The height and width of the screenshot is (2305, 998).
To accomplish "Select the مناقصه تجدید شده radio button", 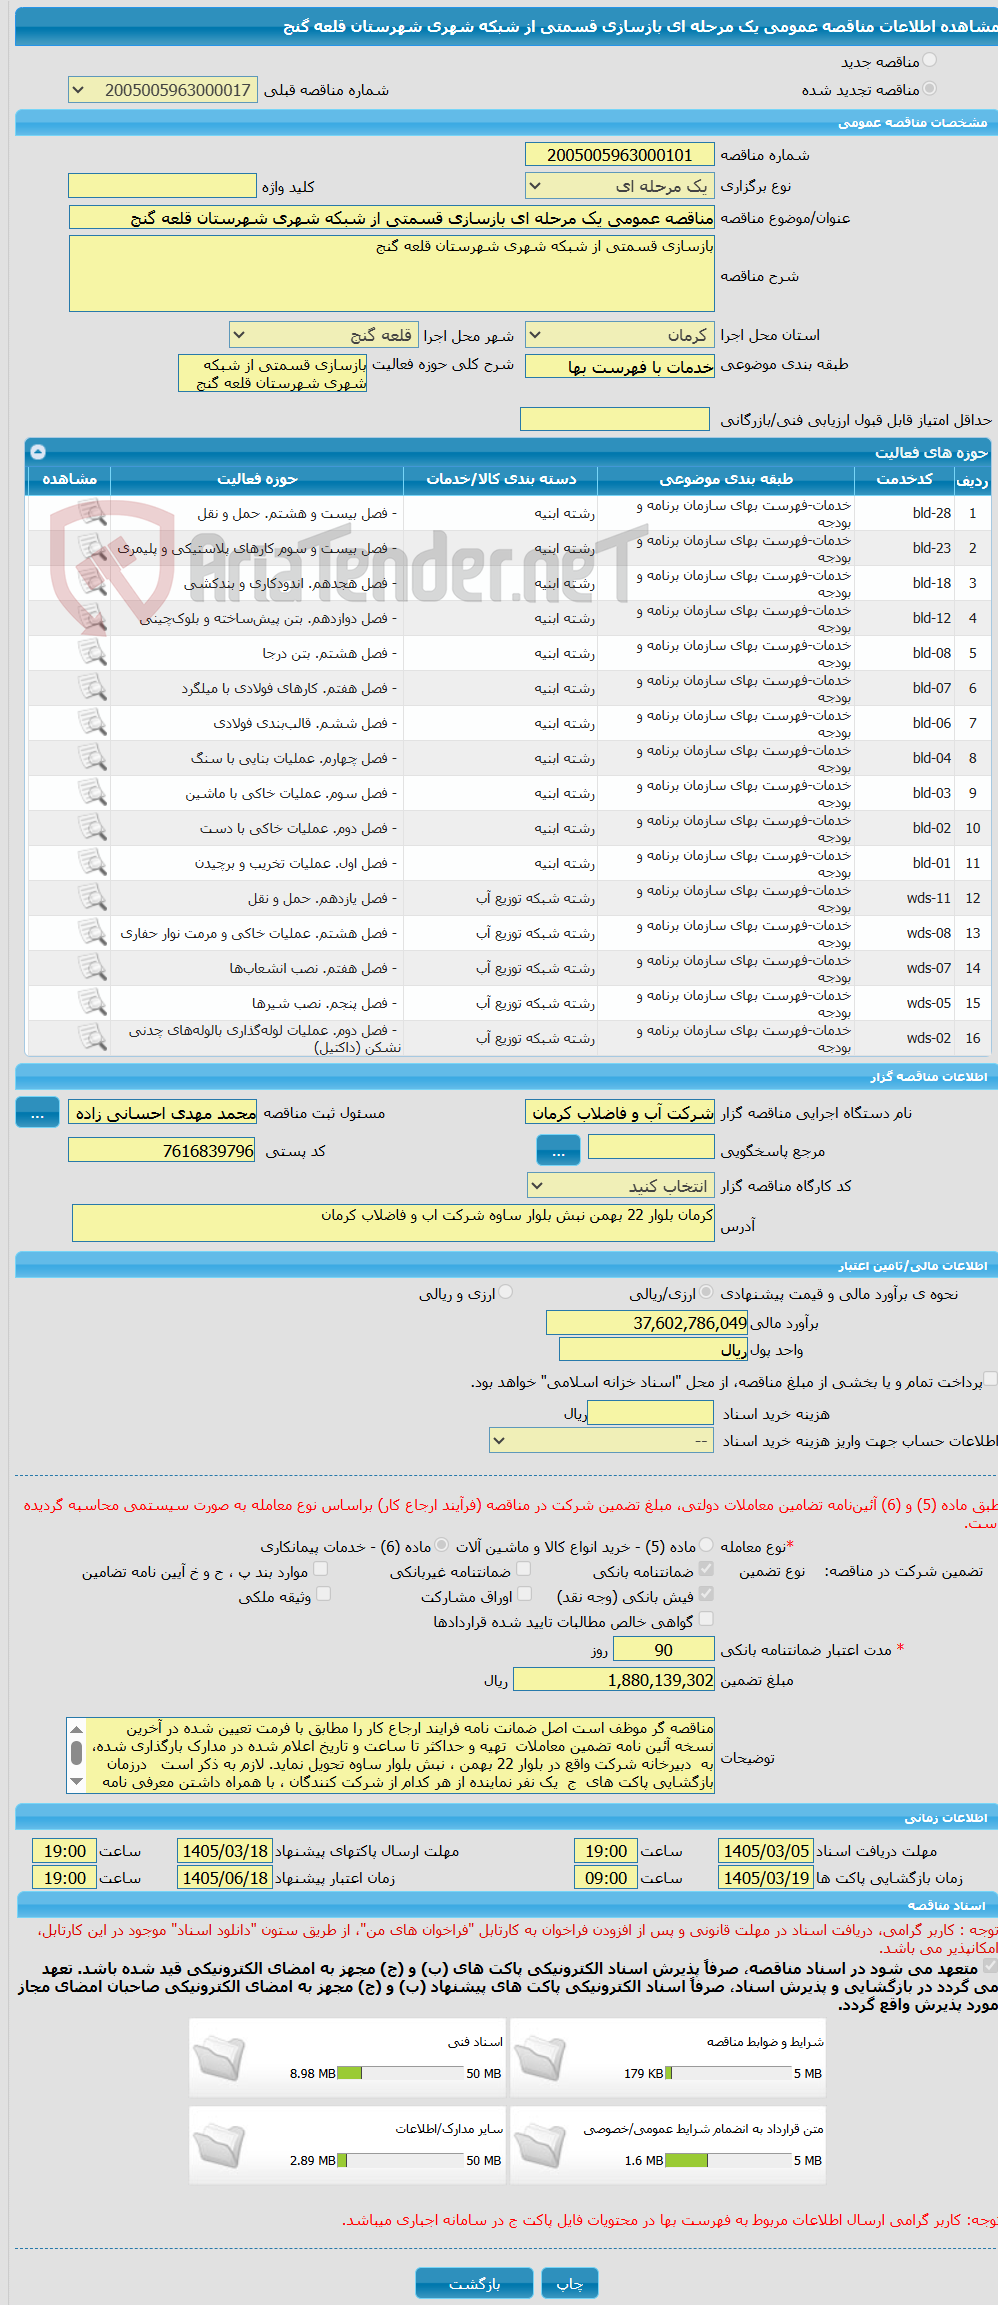I will pos(930,89).
